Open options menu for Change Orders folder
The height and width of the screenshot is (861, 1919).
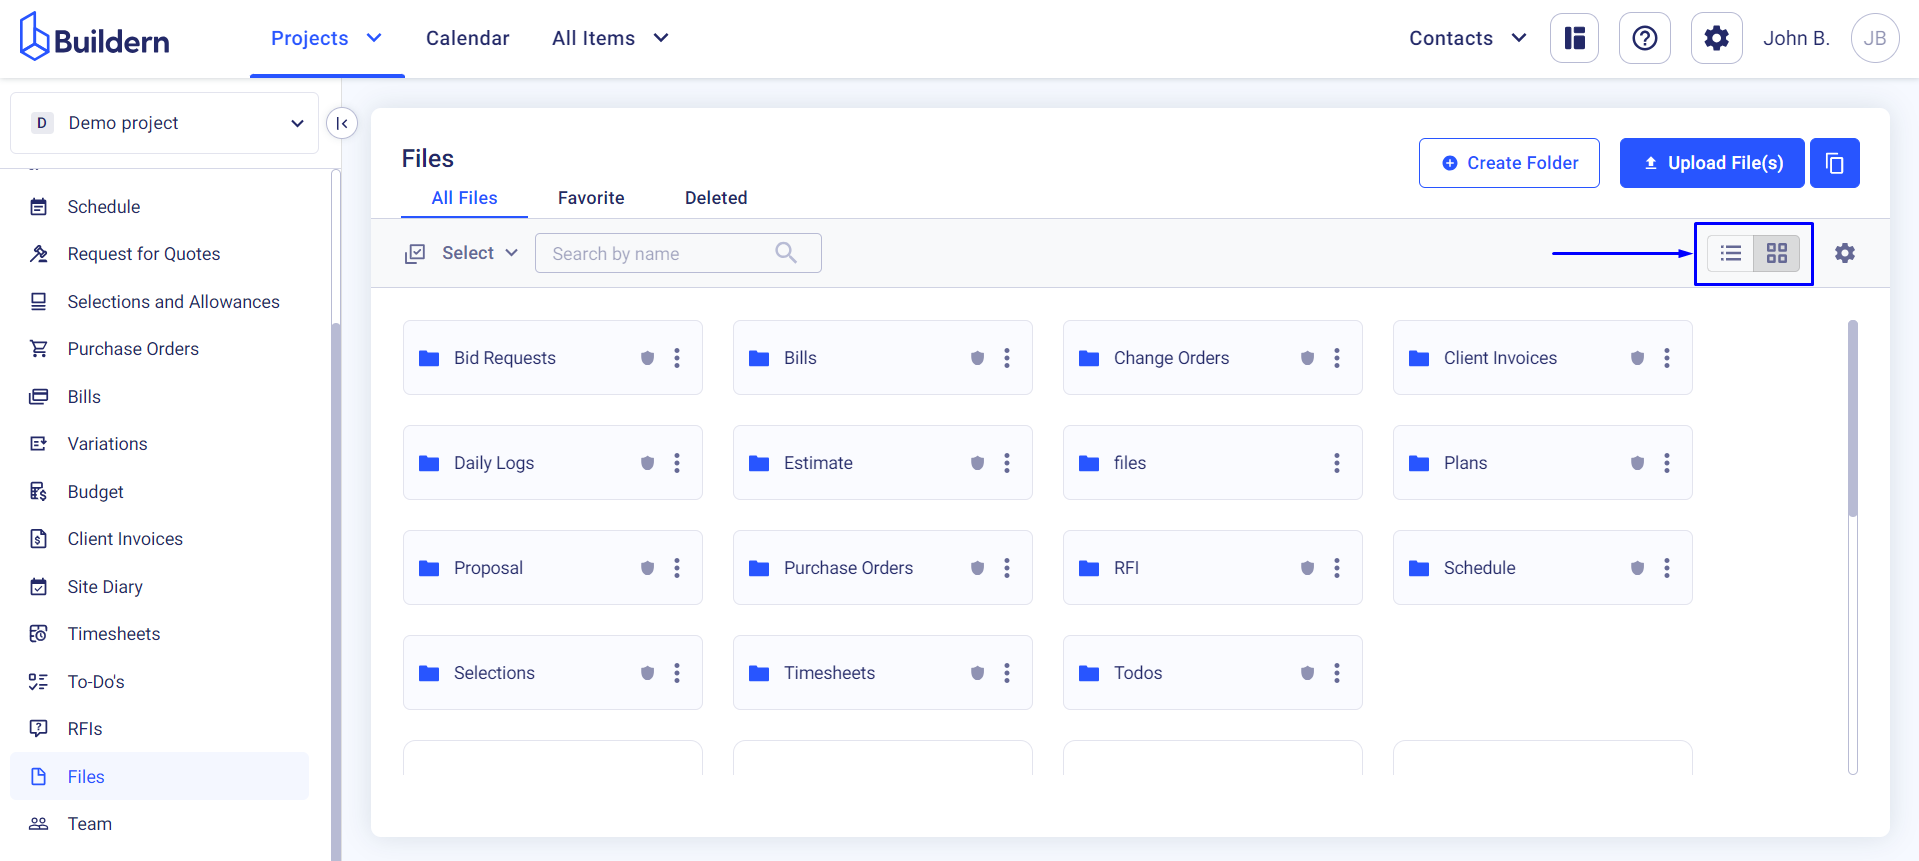click(x=1337, y=358)
